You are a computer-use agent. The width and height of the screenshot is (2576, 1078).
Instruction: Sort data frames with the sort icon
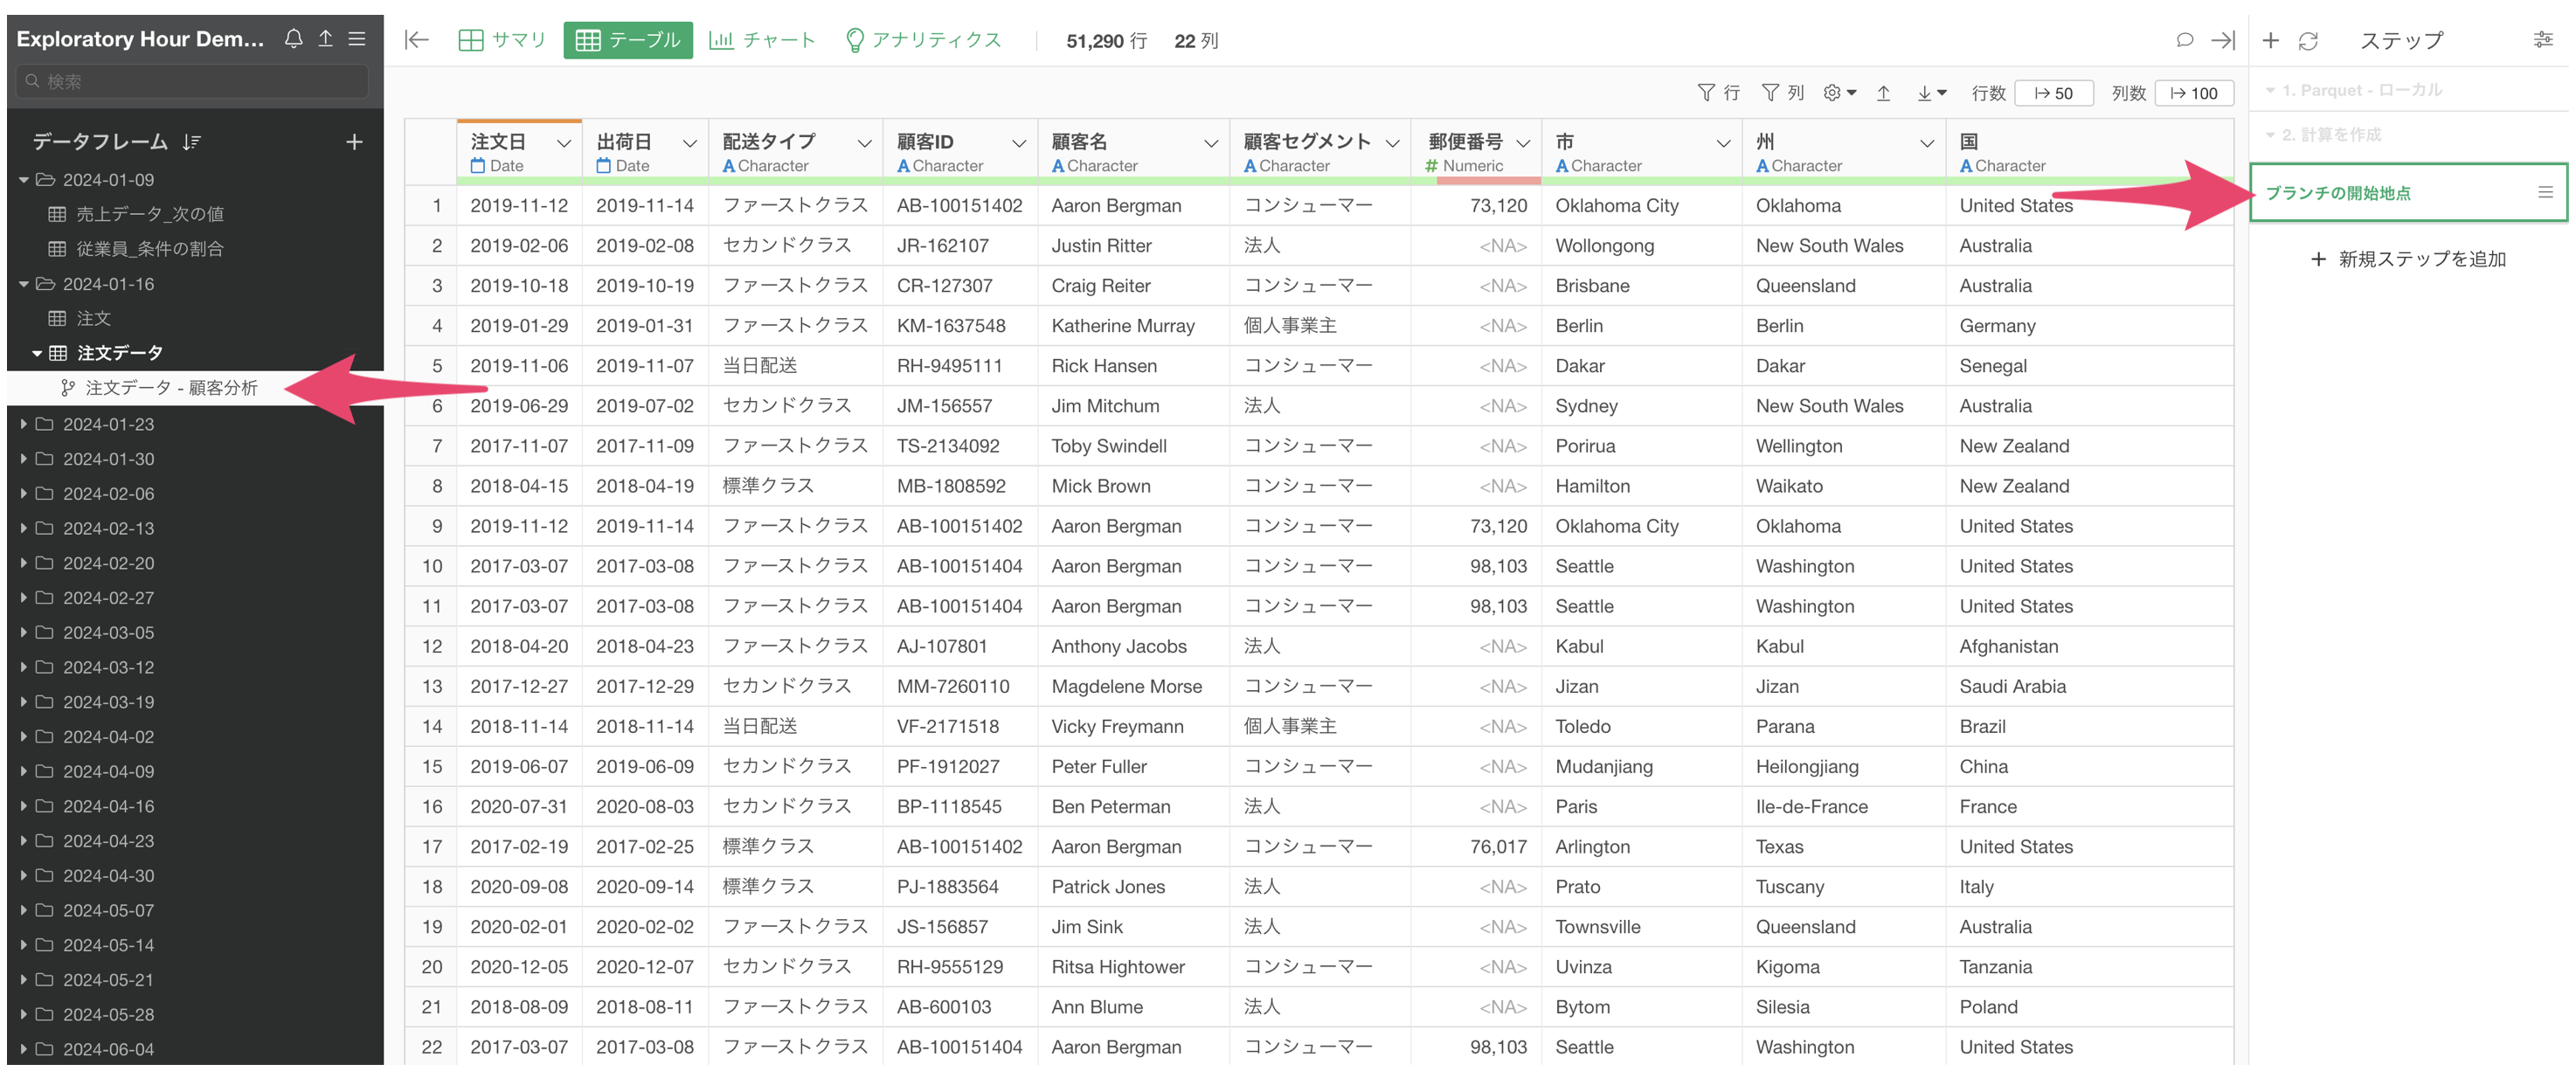[192, 142]
